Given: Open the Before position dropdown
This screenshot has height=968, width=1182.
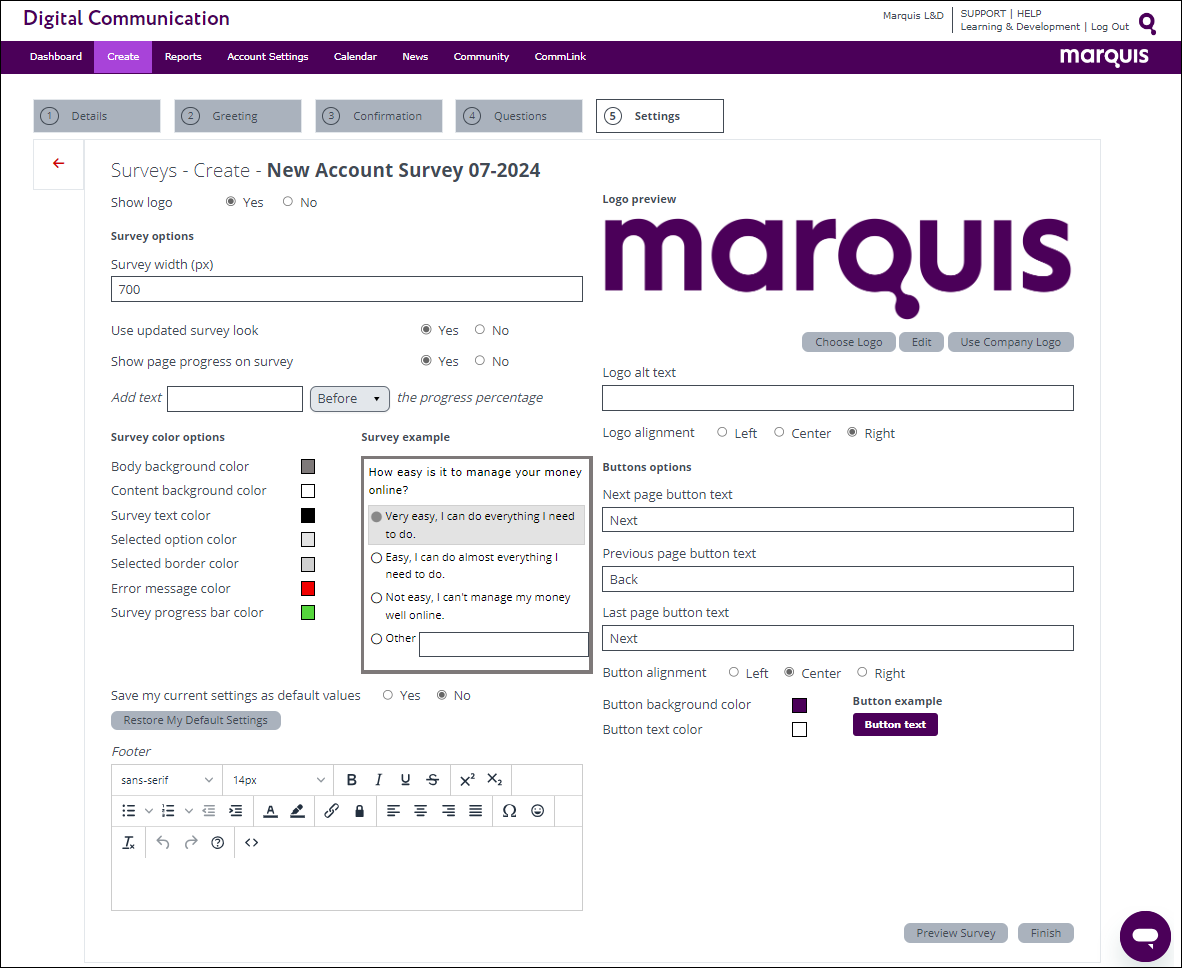Looking at the screenshot, I should coord(350,398).
